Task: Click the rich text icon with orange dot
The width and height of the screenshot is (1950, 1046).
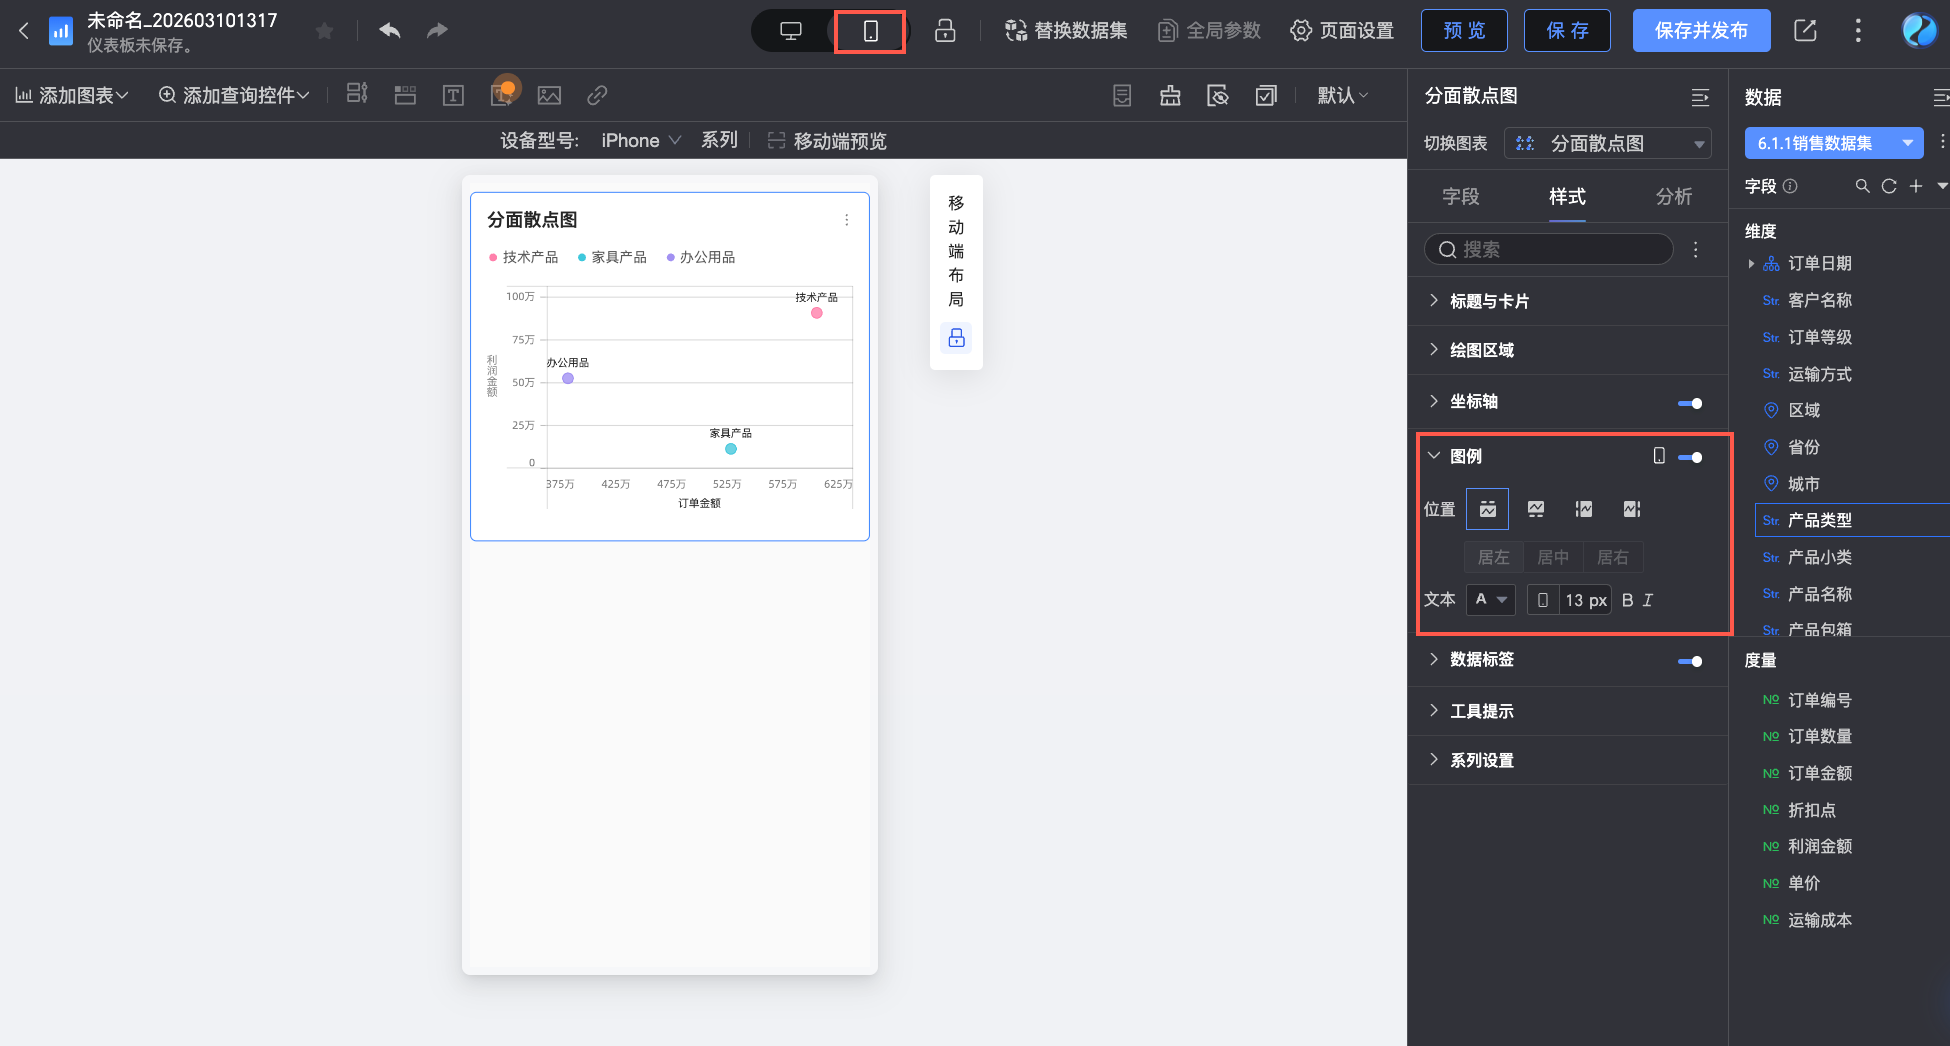Action: [x=503, y=94]
